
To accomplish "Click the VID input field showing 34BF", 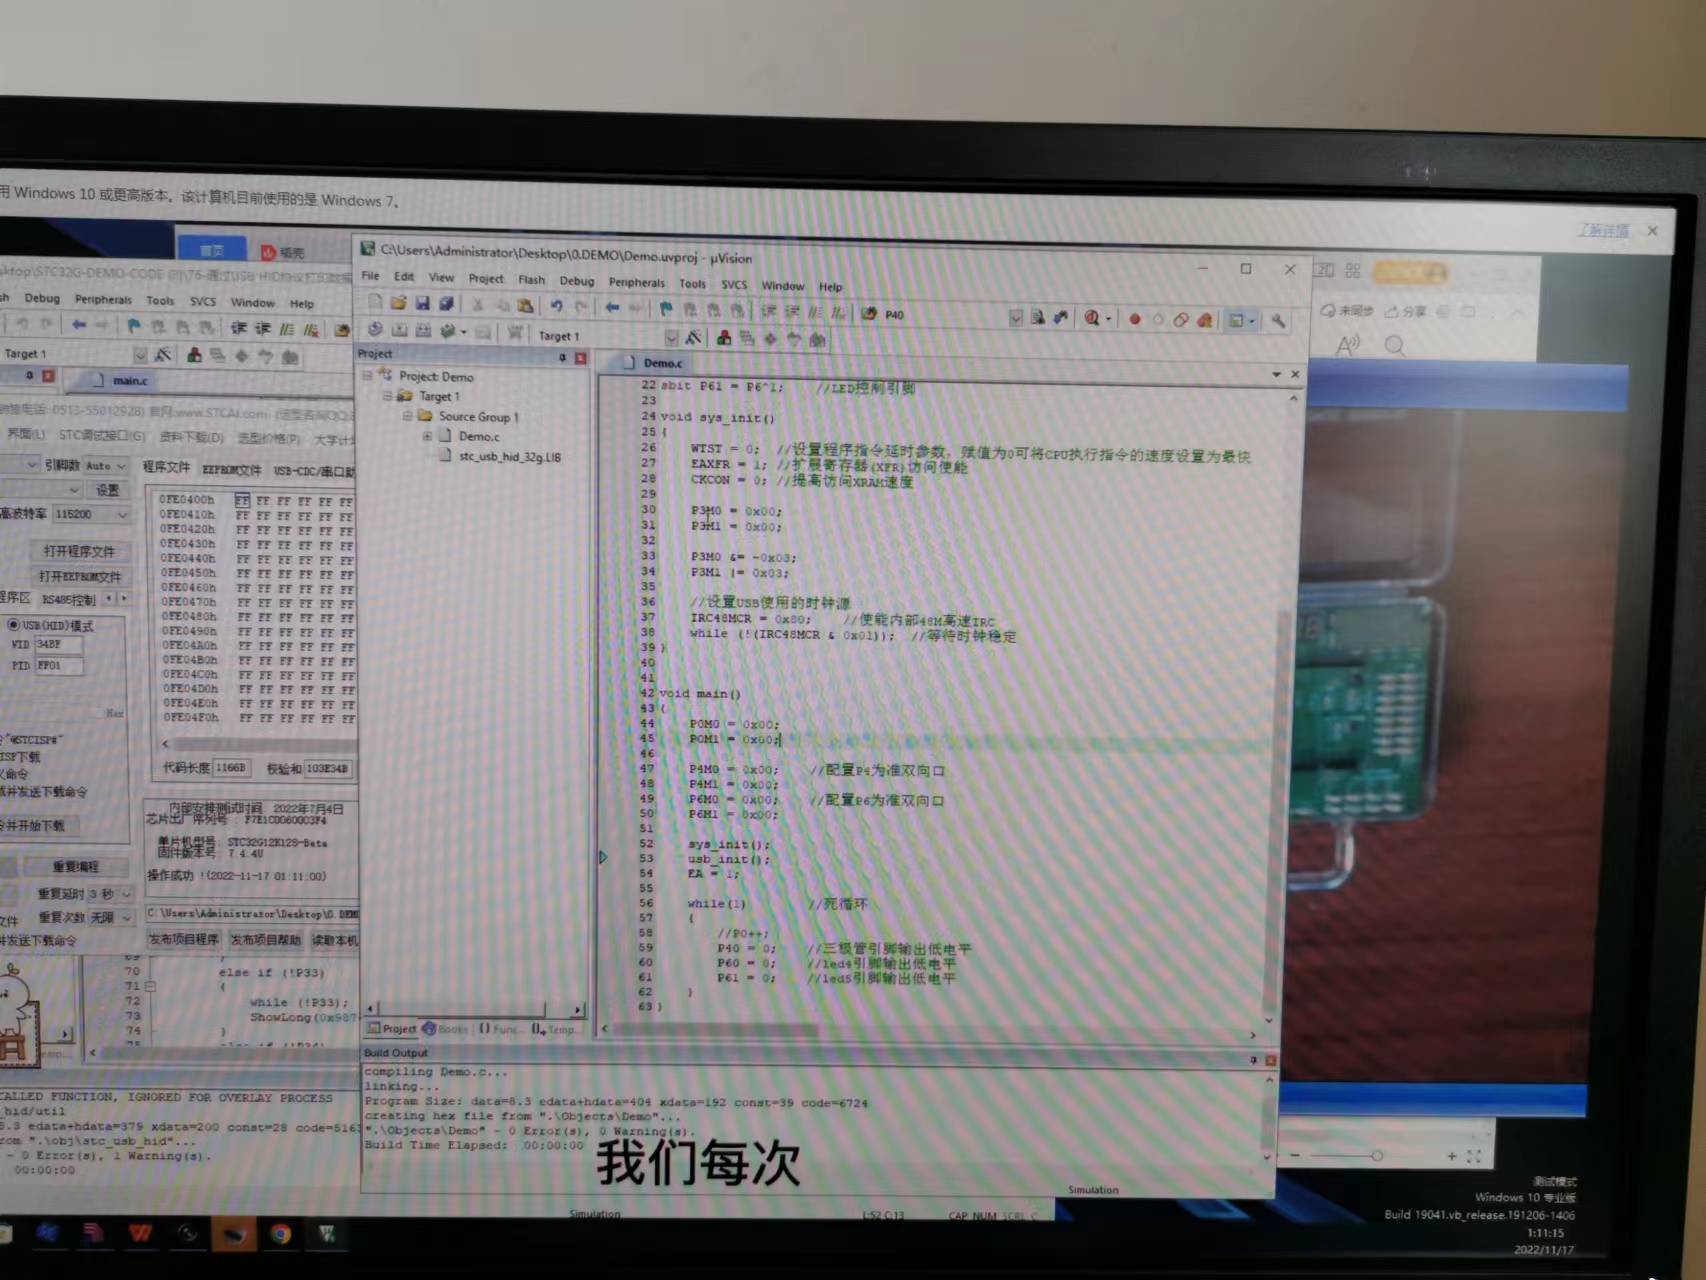I will 58,645.
